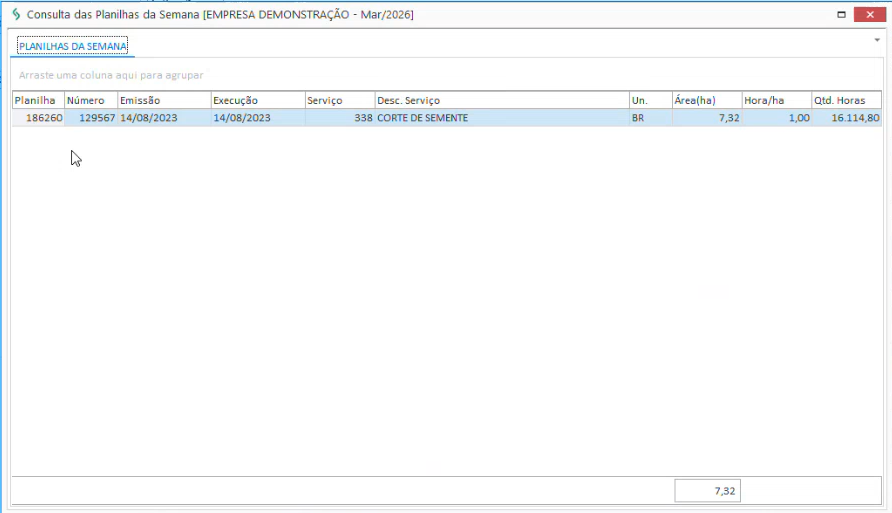Select the CORTE DE SEMENTE cell
Image resolution: width=892 pixels, height=513 pixels.
coord(502,118)
